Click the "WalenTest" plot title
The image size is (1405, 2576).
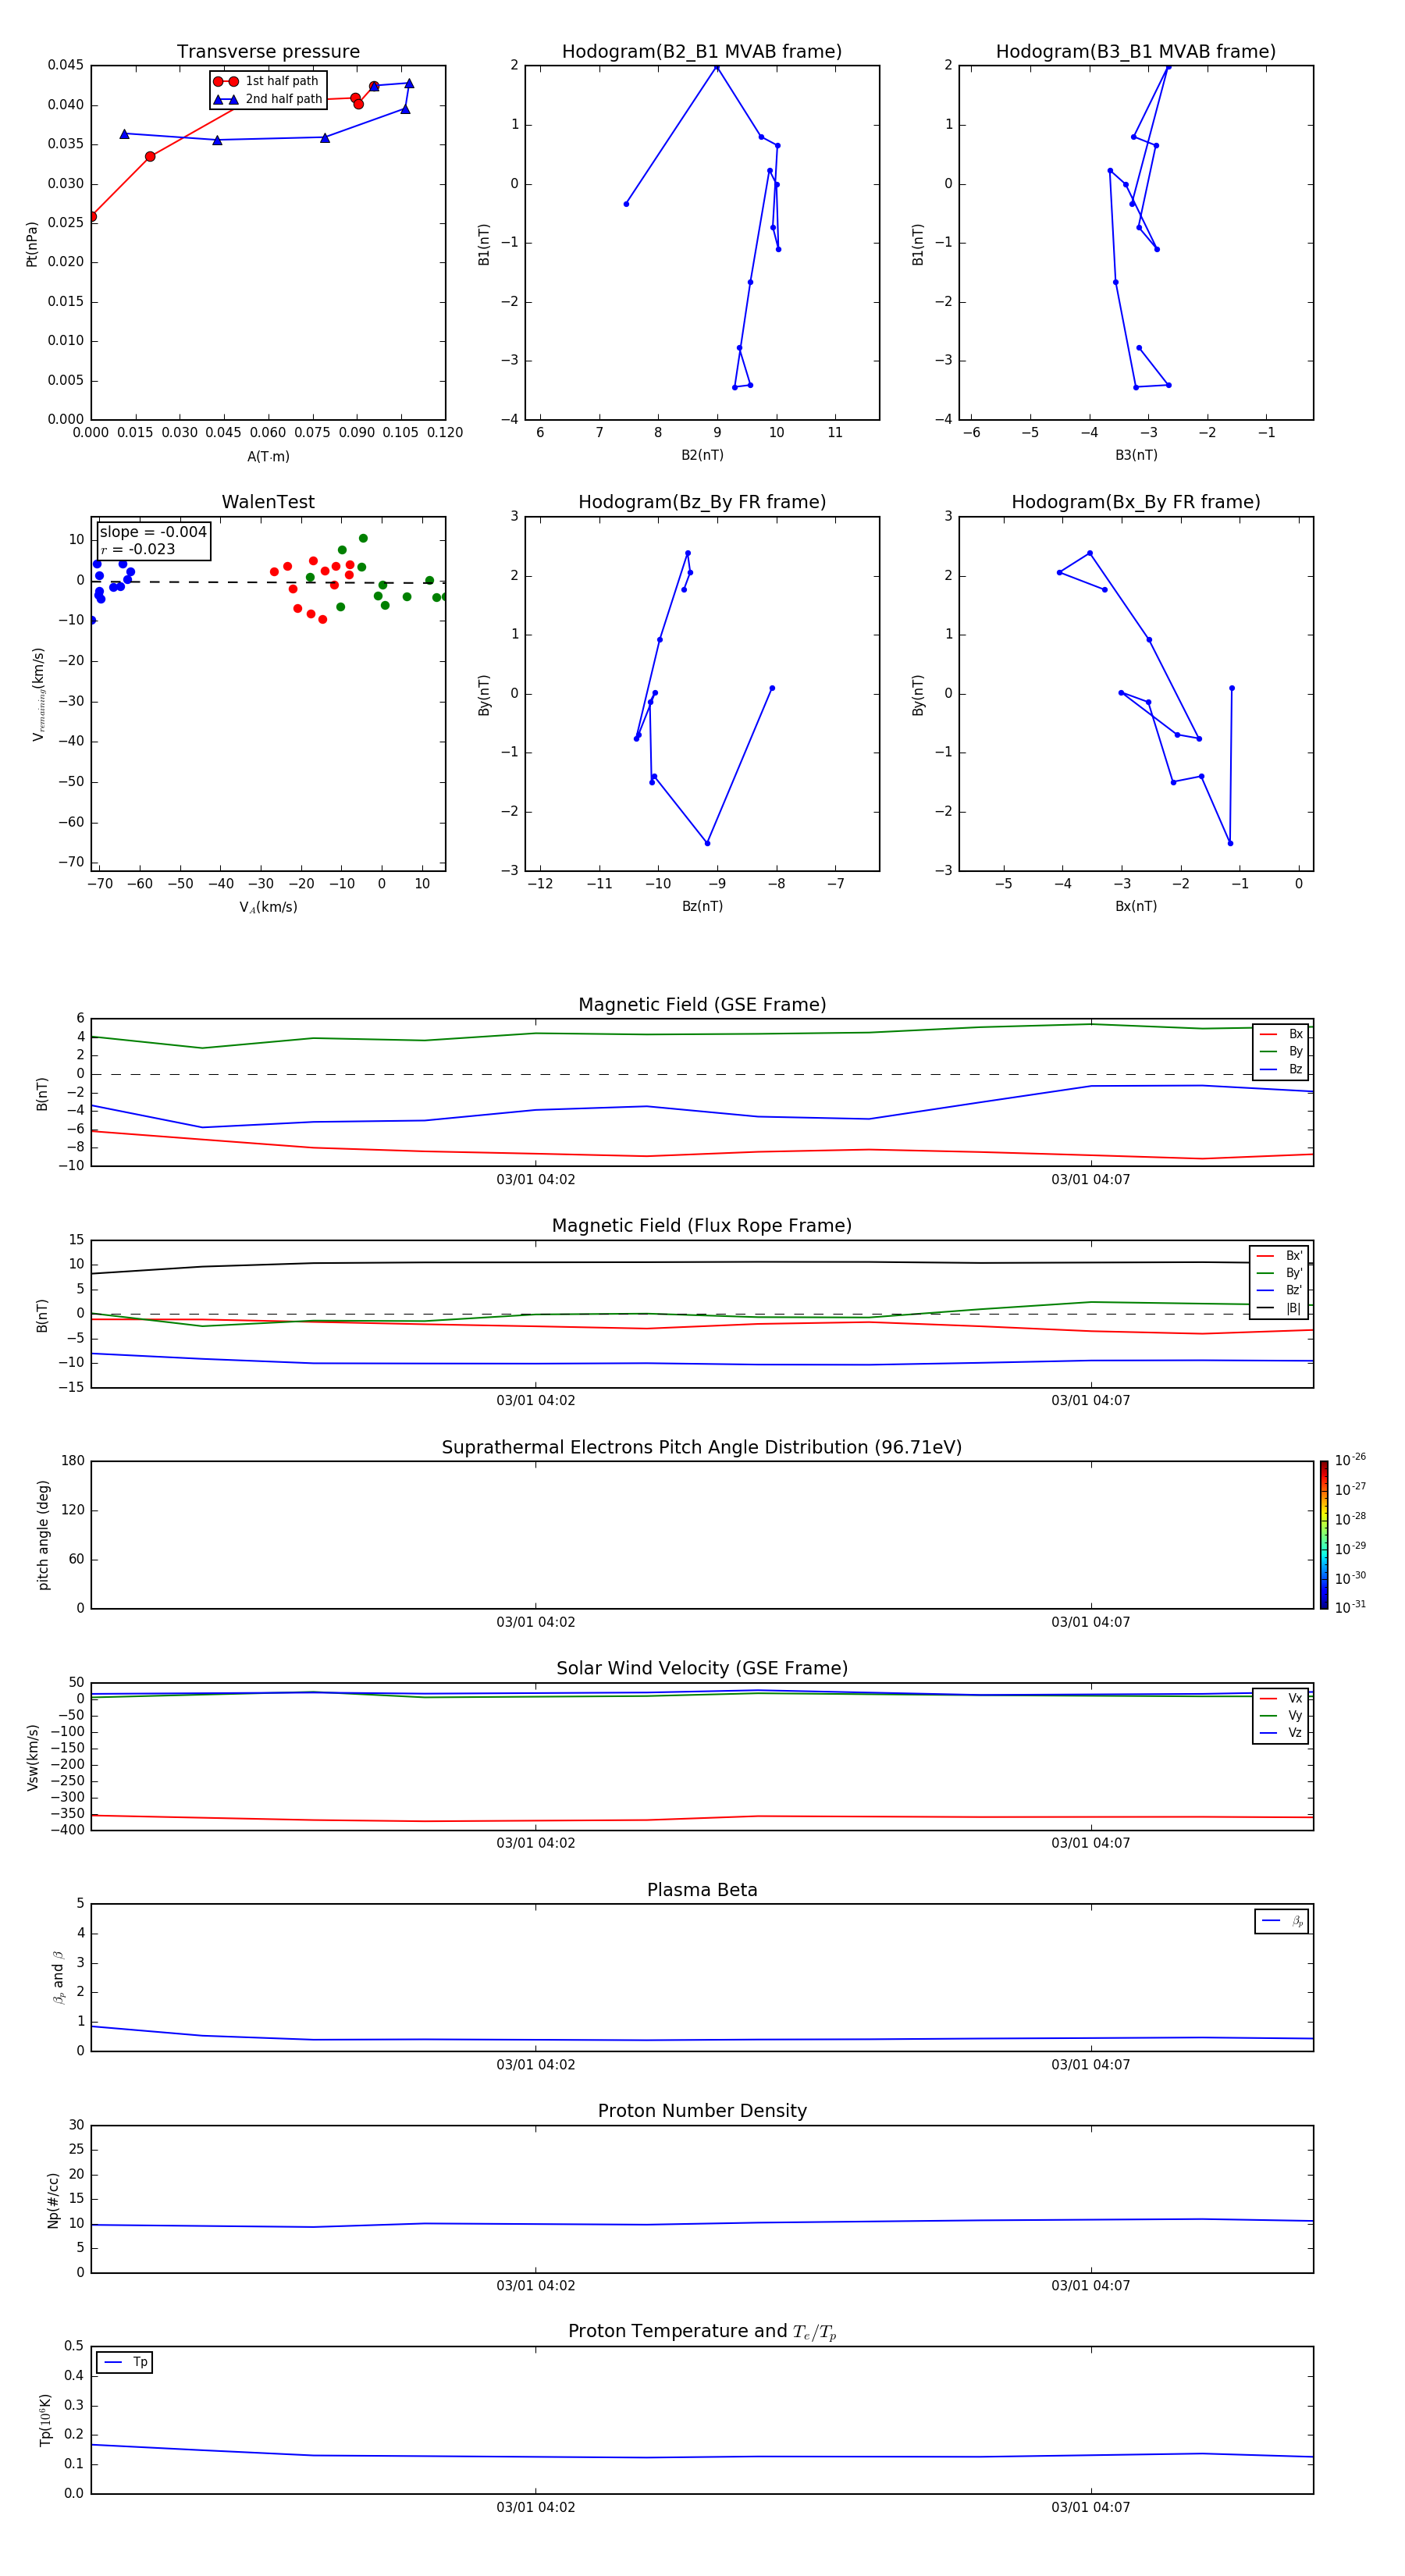pos(268,502)
